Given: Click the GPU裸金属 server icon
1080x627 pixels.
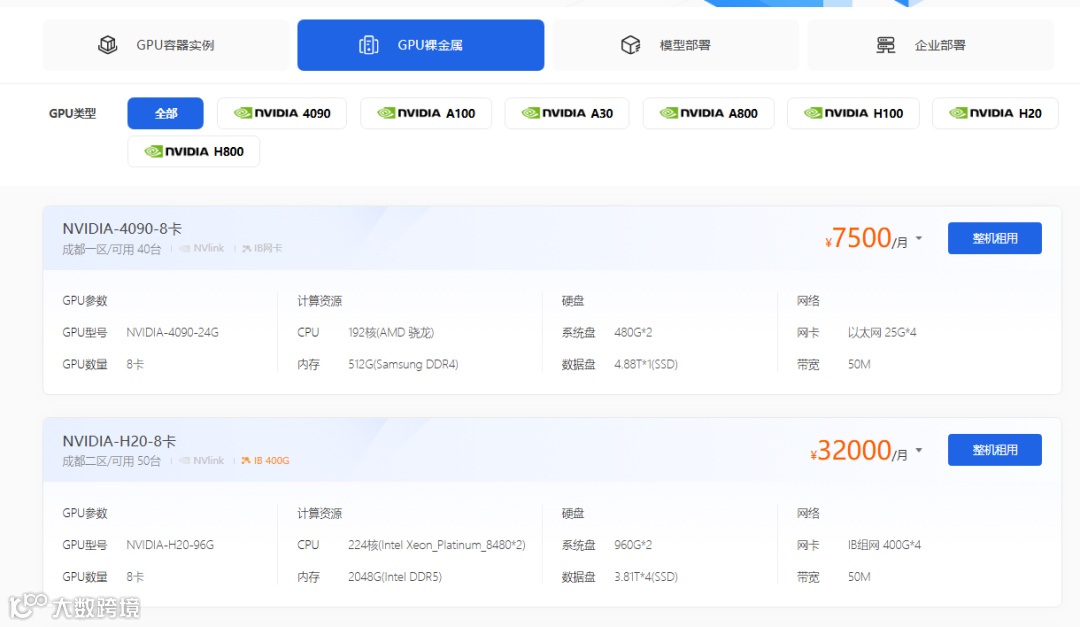Looking at the screenshot, I should click(368, 45).
